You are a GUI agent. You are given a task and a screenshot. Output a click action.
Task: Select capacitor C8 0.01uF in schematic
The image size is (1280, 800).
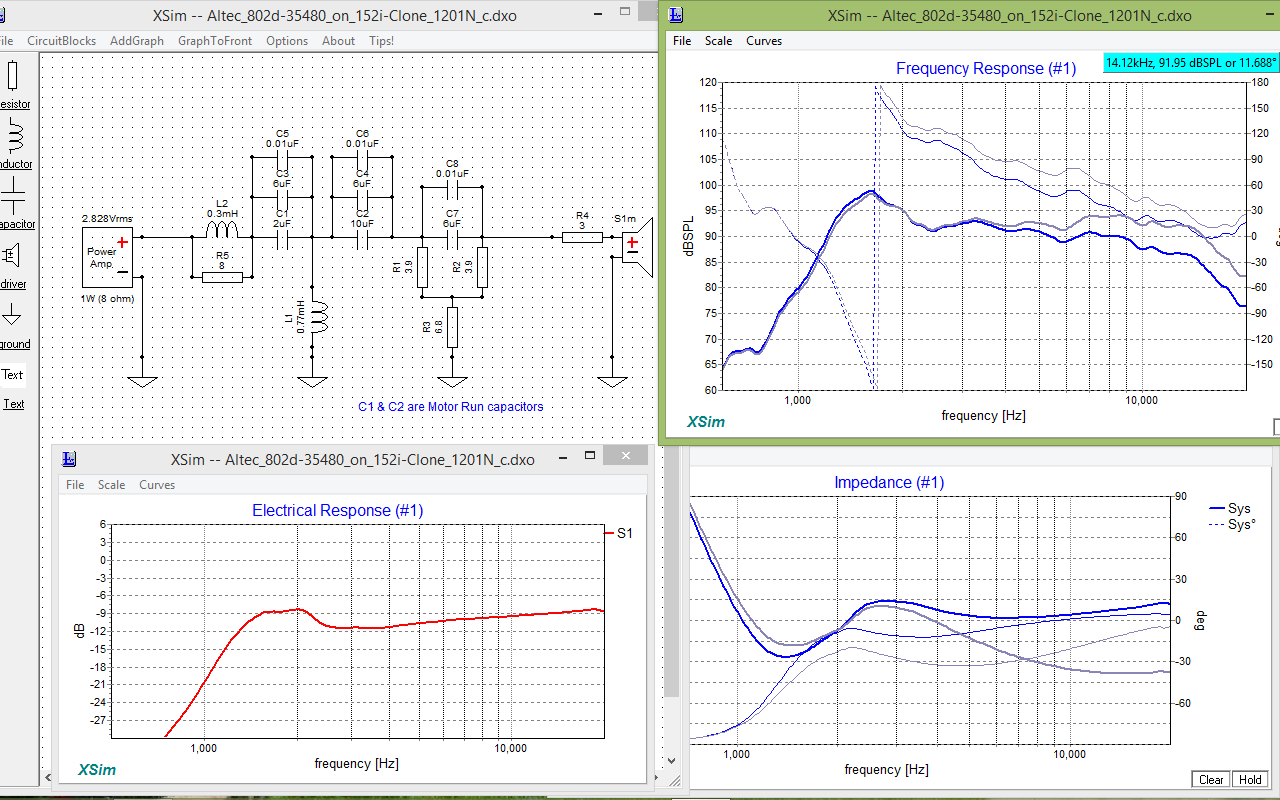coord(452,187)
